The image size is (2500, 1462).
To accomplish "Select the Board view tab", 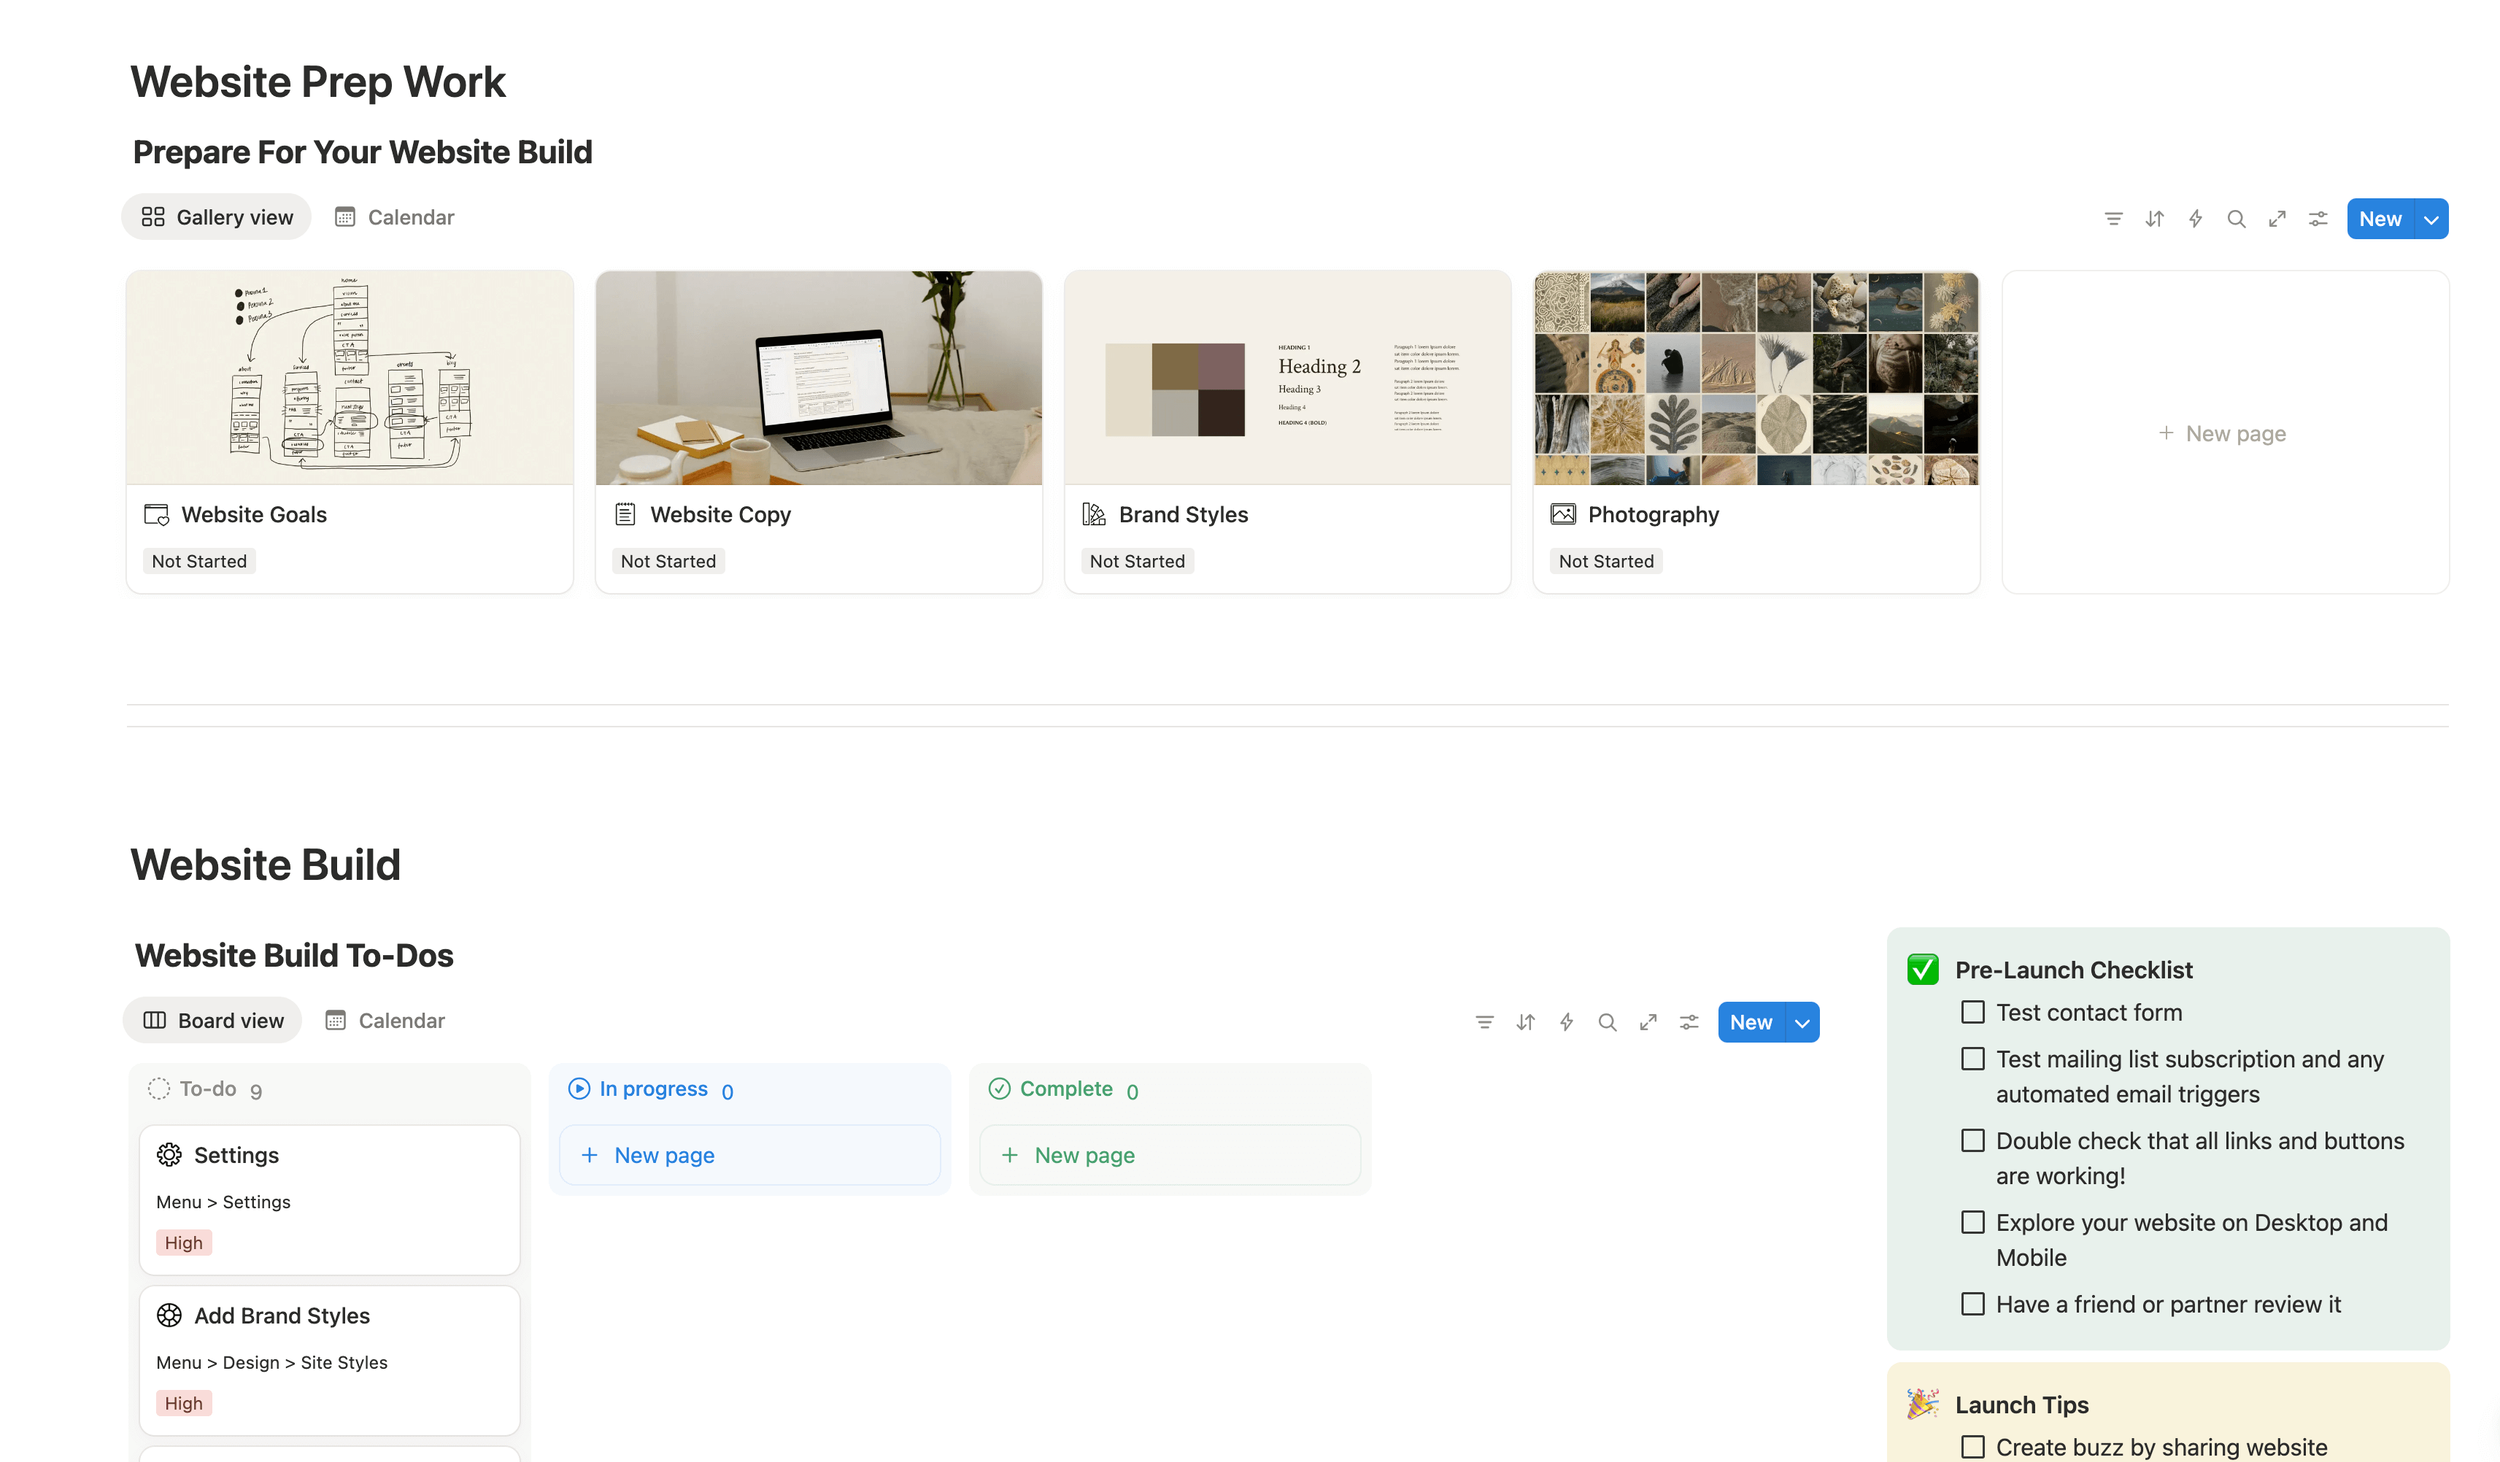I will [x=213, y=1020].
